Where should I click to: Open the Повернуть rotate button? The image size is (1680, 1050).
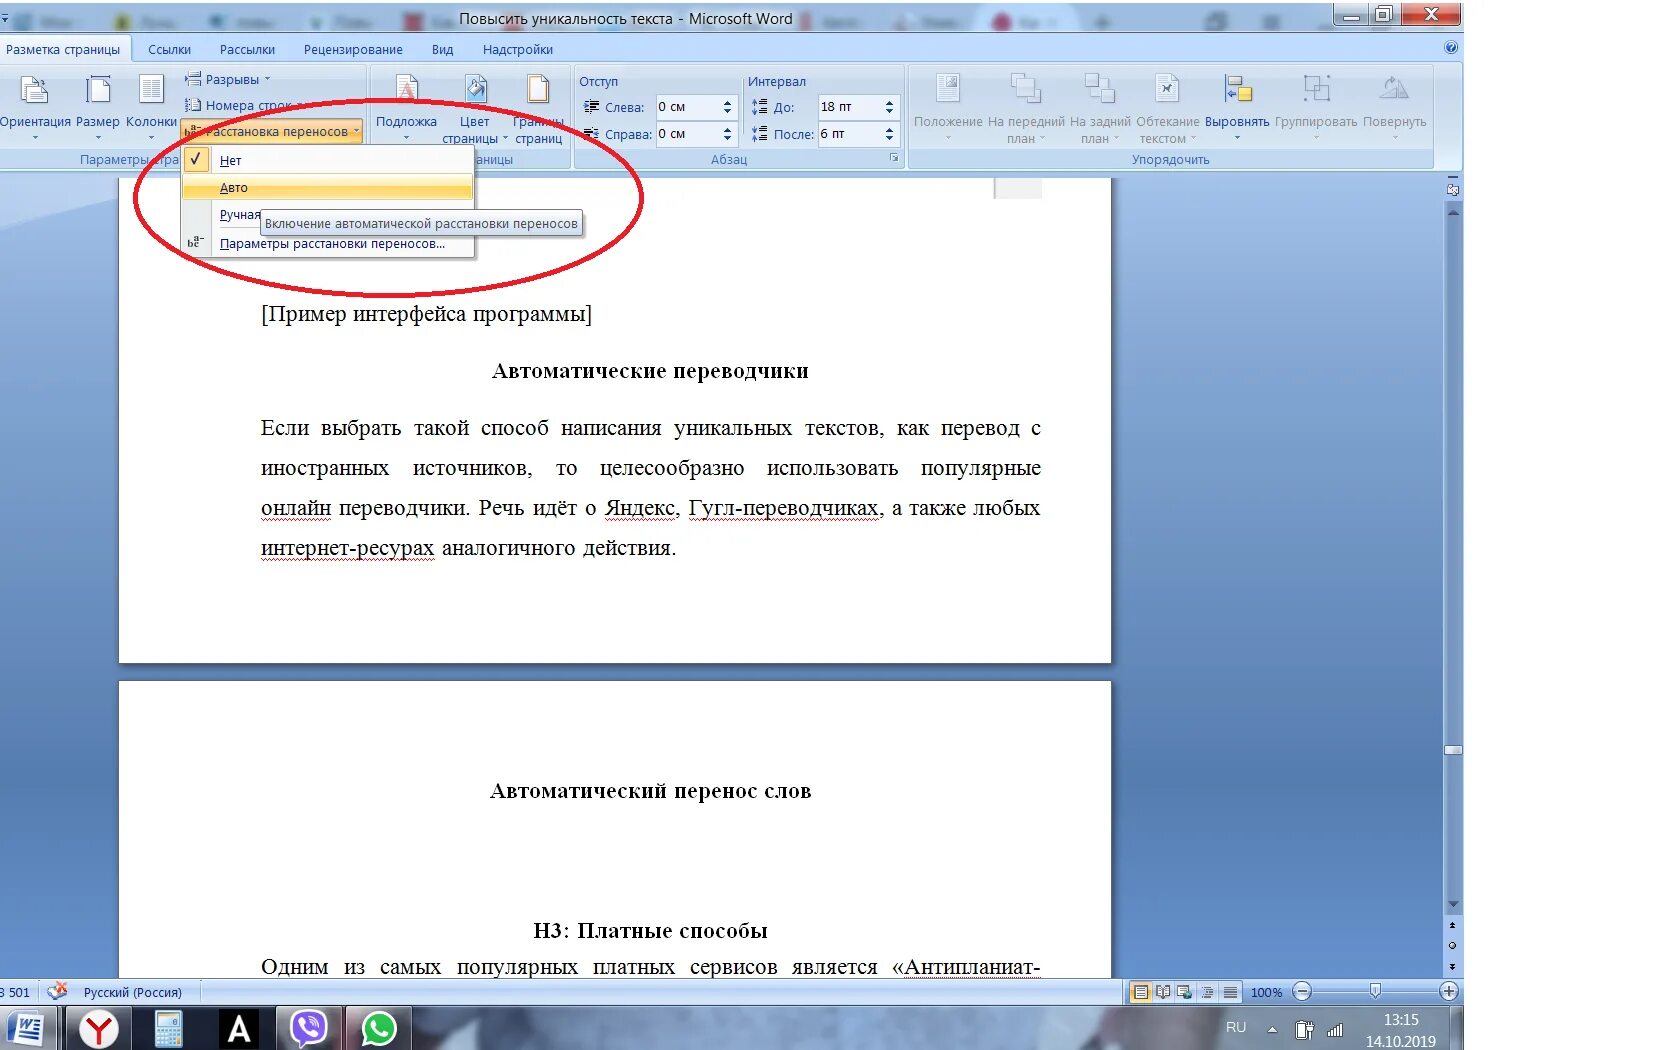click(x=1394, y=106)
